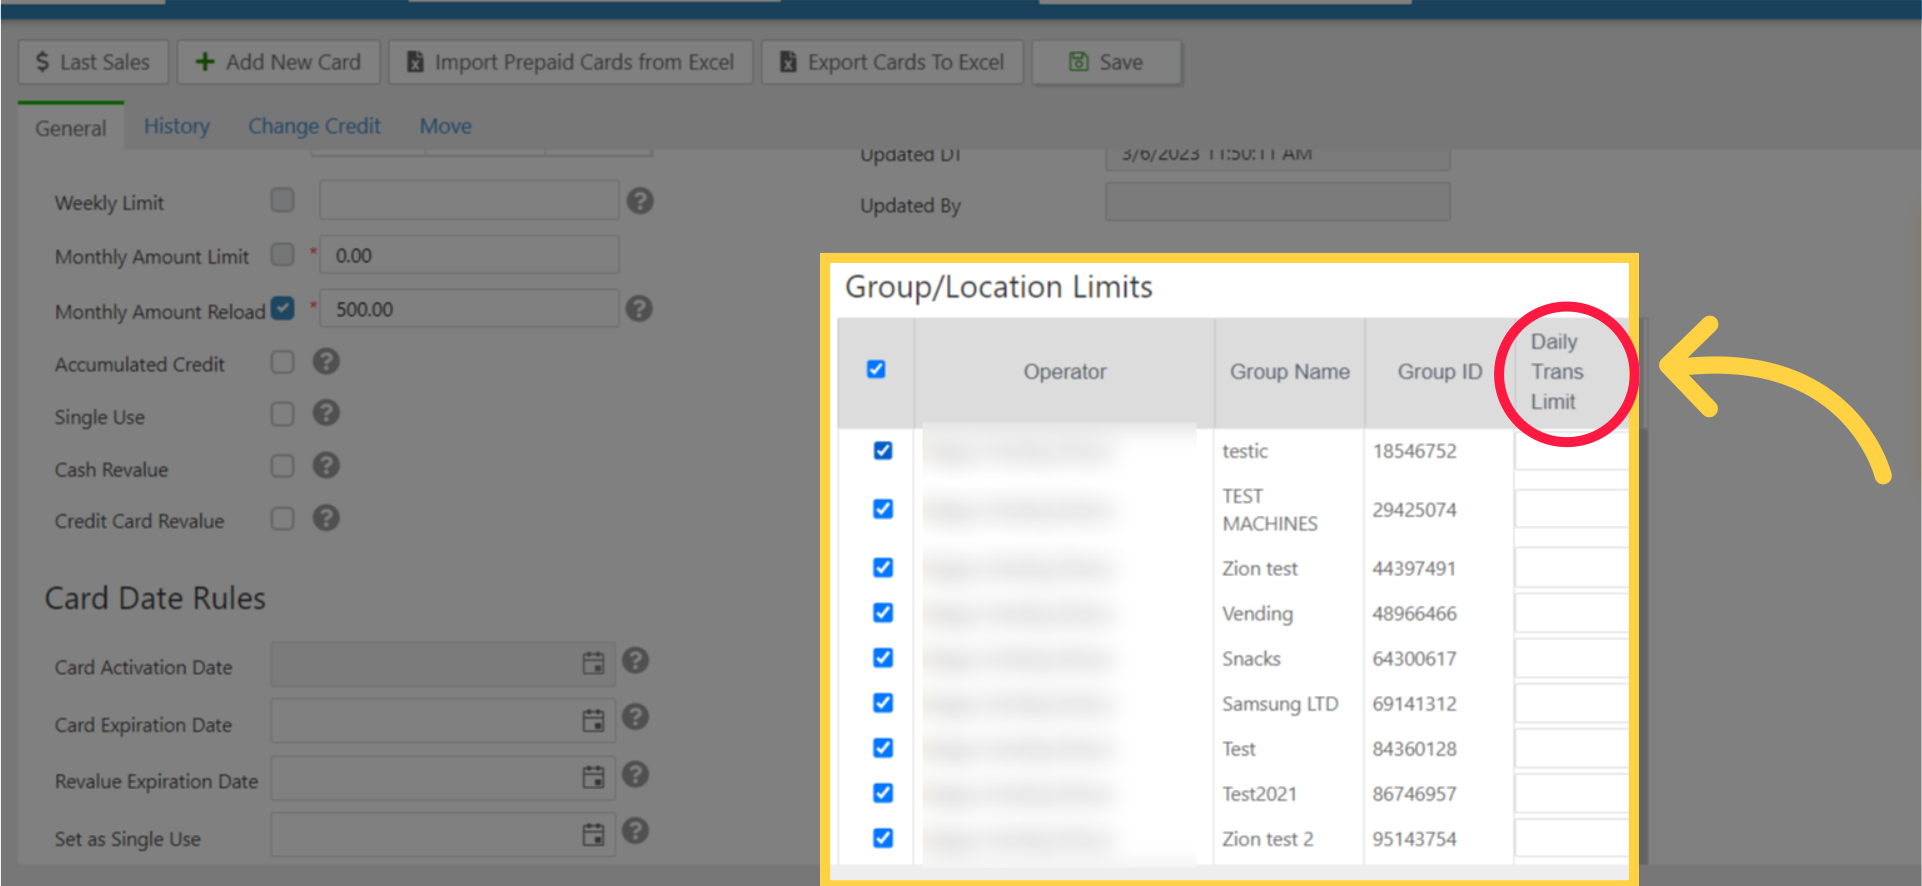This screenshot has width=1922, height=886.
Task: Toggle Credit Card Revalue checkbox
Action: [283, 518]
